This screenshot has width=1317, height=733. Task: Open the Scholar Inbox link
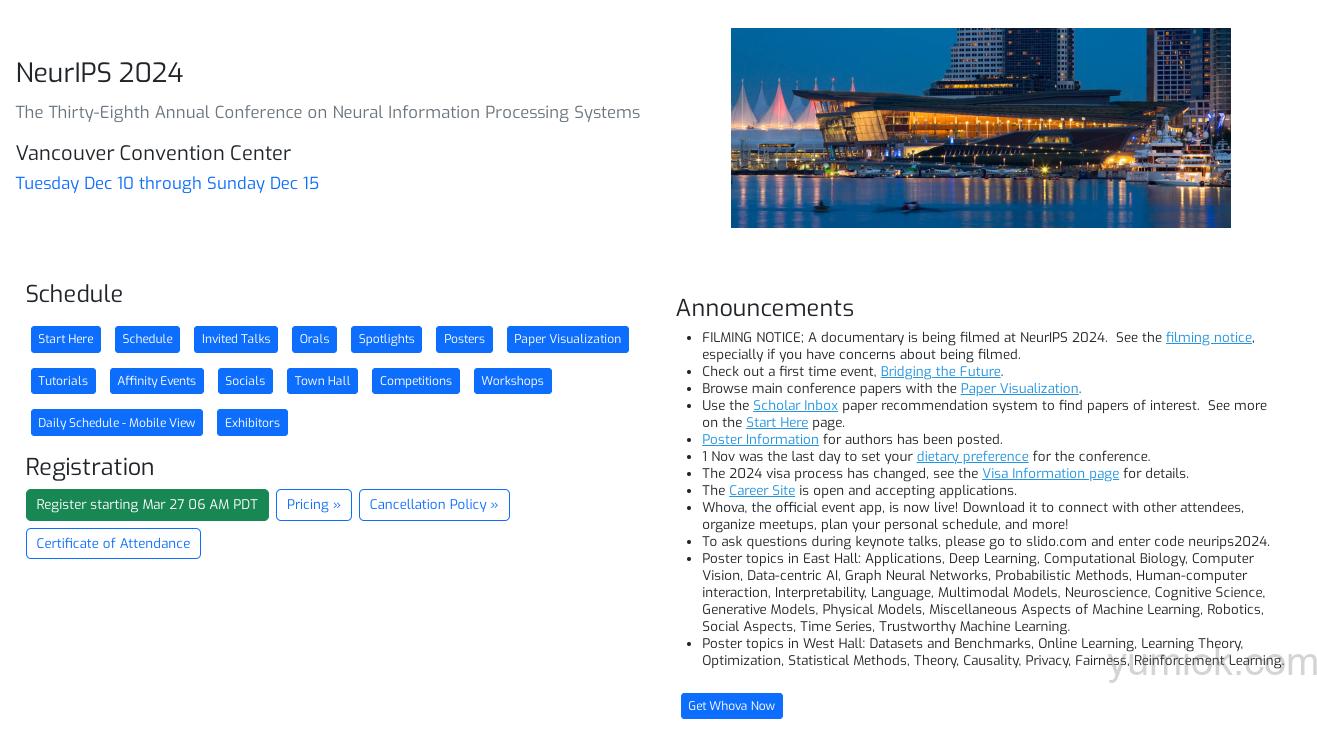795,406
